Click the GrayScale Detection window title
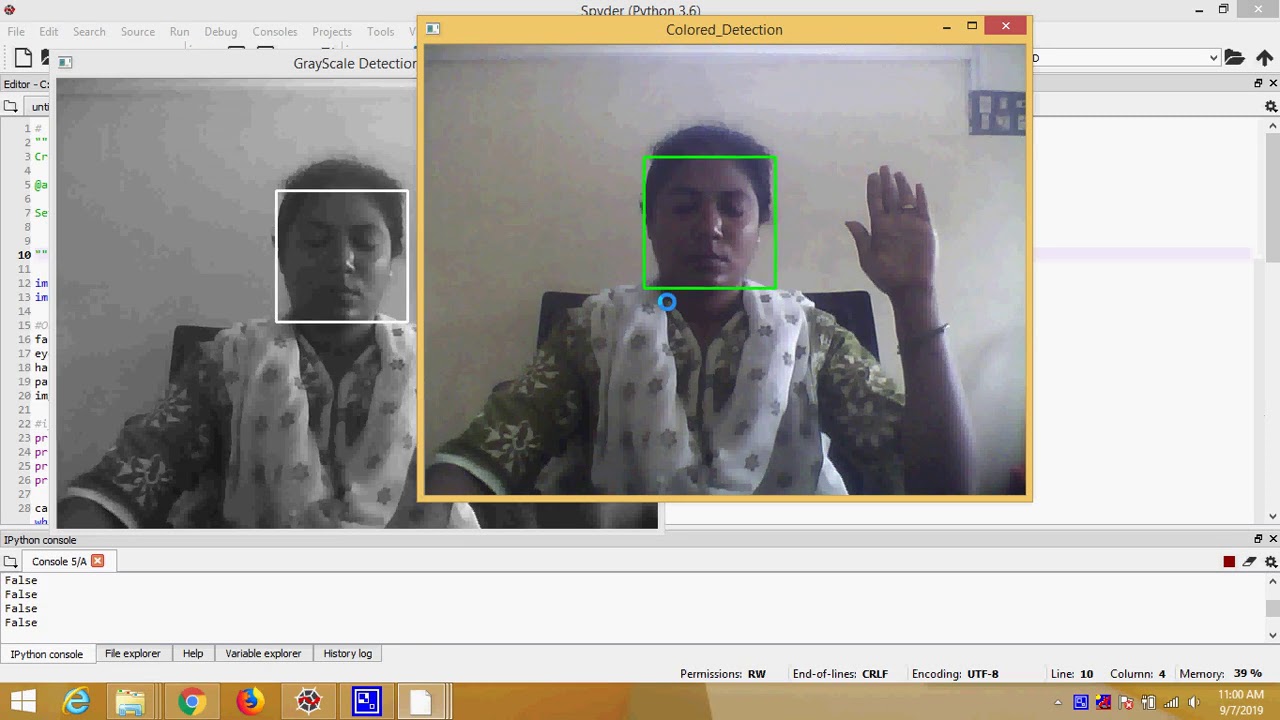Image resolution: width=1280 pixels, height=720 pixels. click(x=355, y=63)
